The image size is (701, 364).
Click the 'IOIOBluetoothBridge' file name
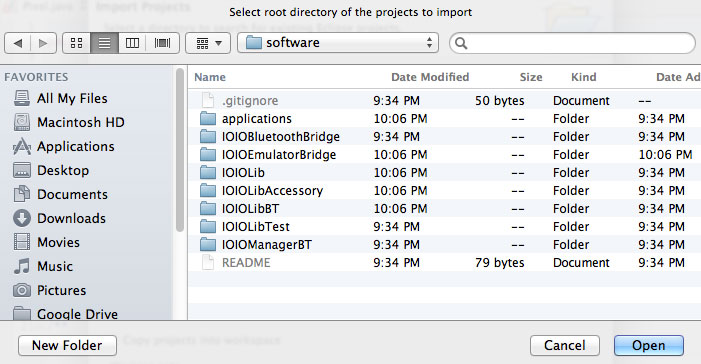click(x=281, y=137)
